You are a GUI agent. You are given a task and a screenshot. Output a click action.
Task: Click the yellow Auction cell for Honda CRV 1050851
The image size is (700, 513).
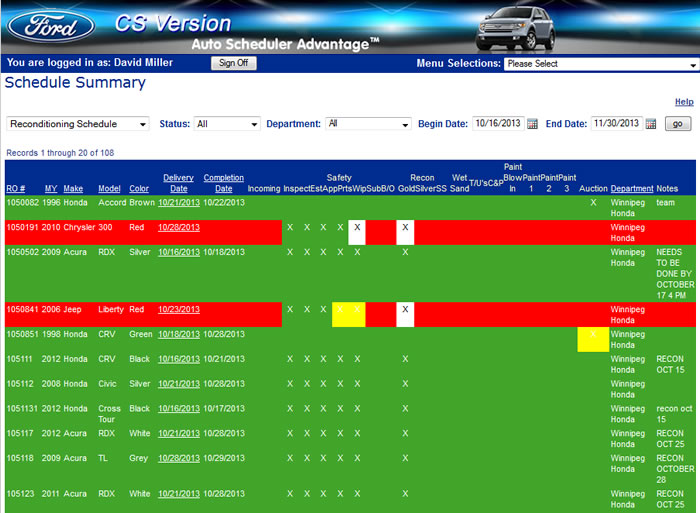[x=593, y=338]
